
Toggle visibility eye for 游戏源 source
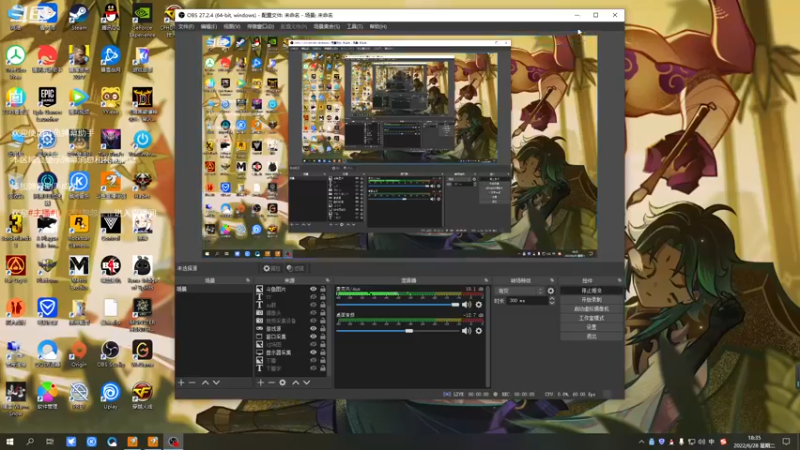click(x=313, y=329)
